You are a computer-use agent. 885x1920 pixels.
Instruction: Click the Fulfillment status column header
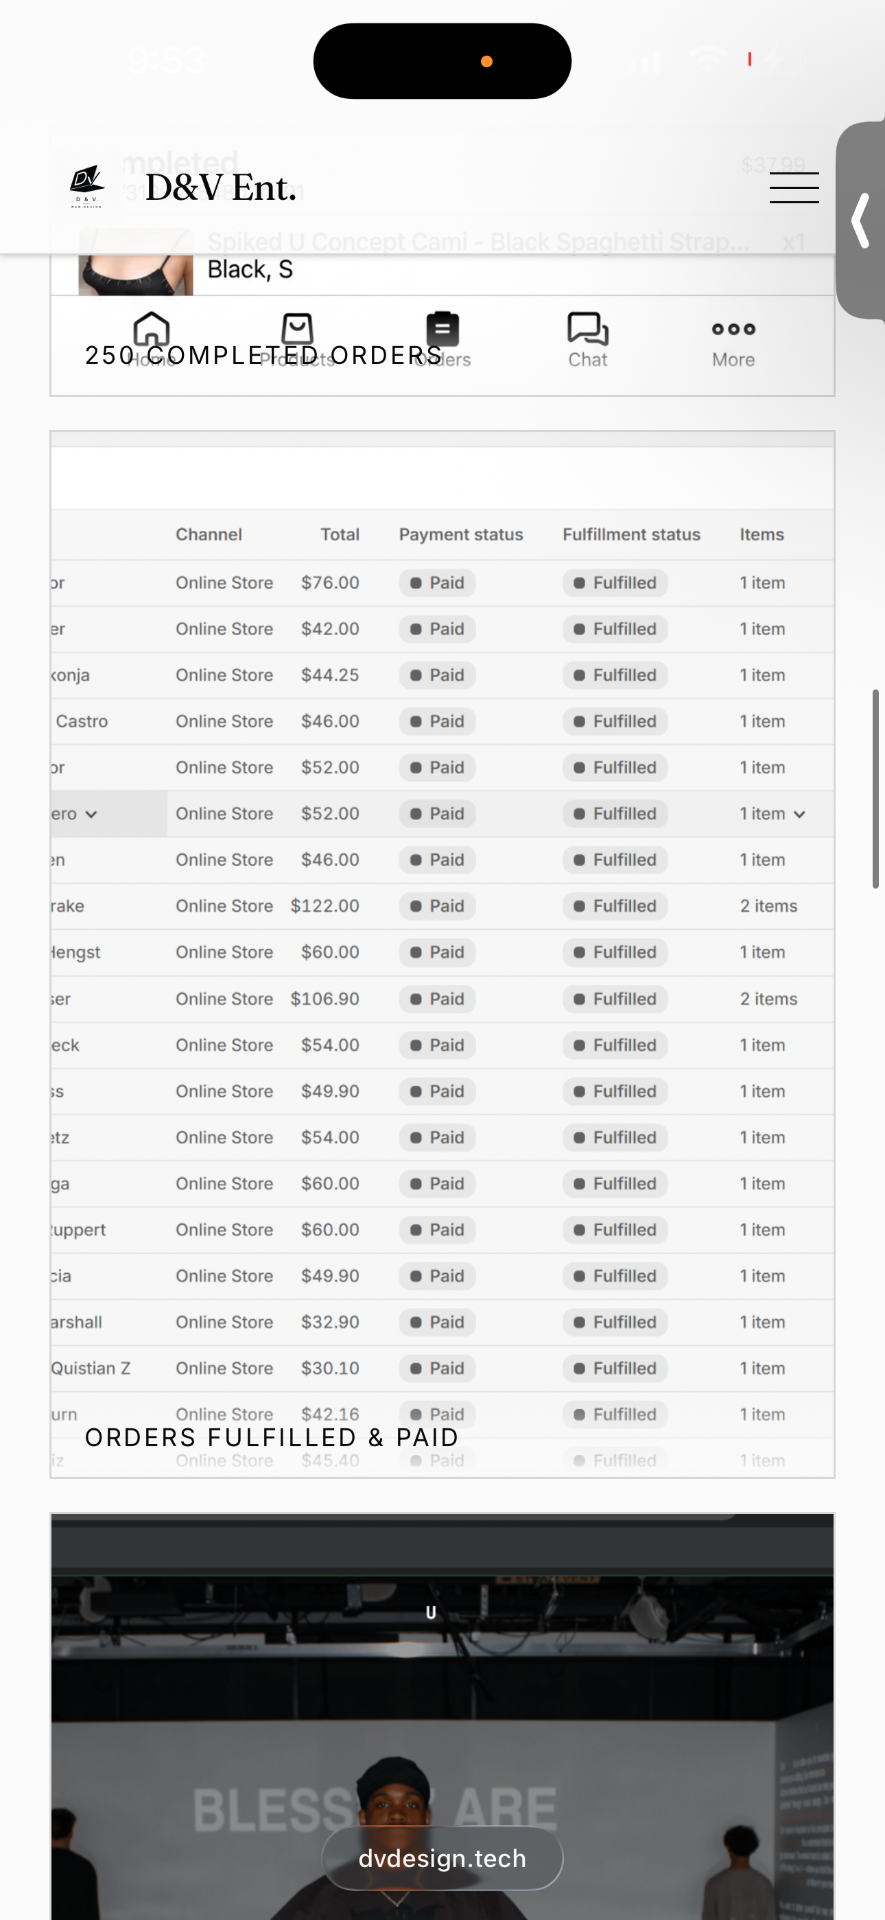631,535
